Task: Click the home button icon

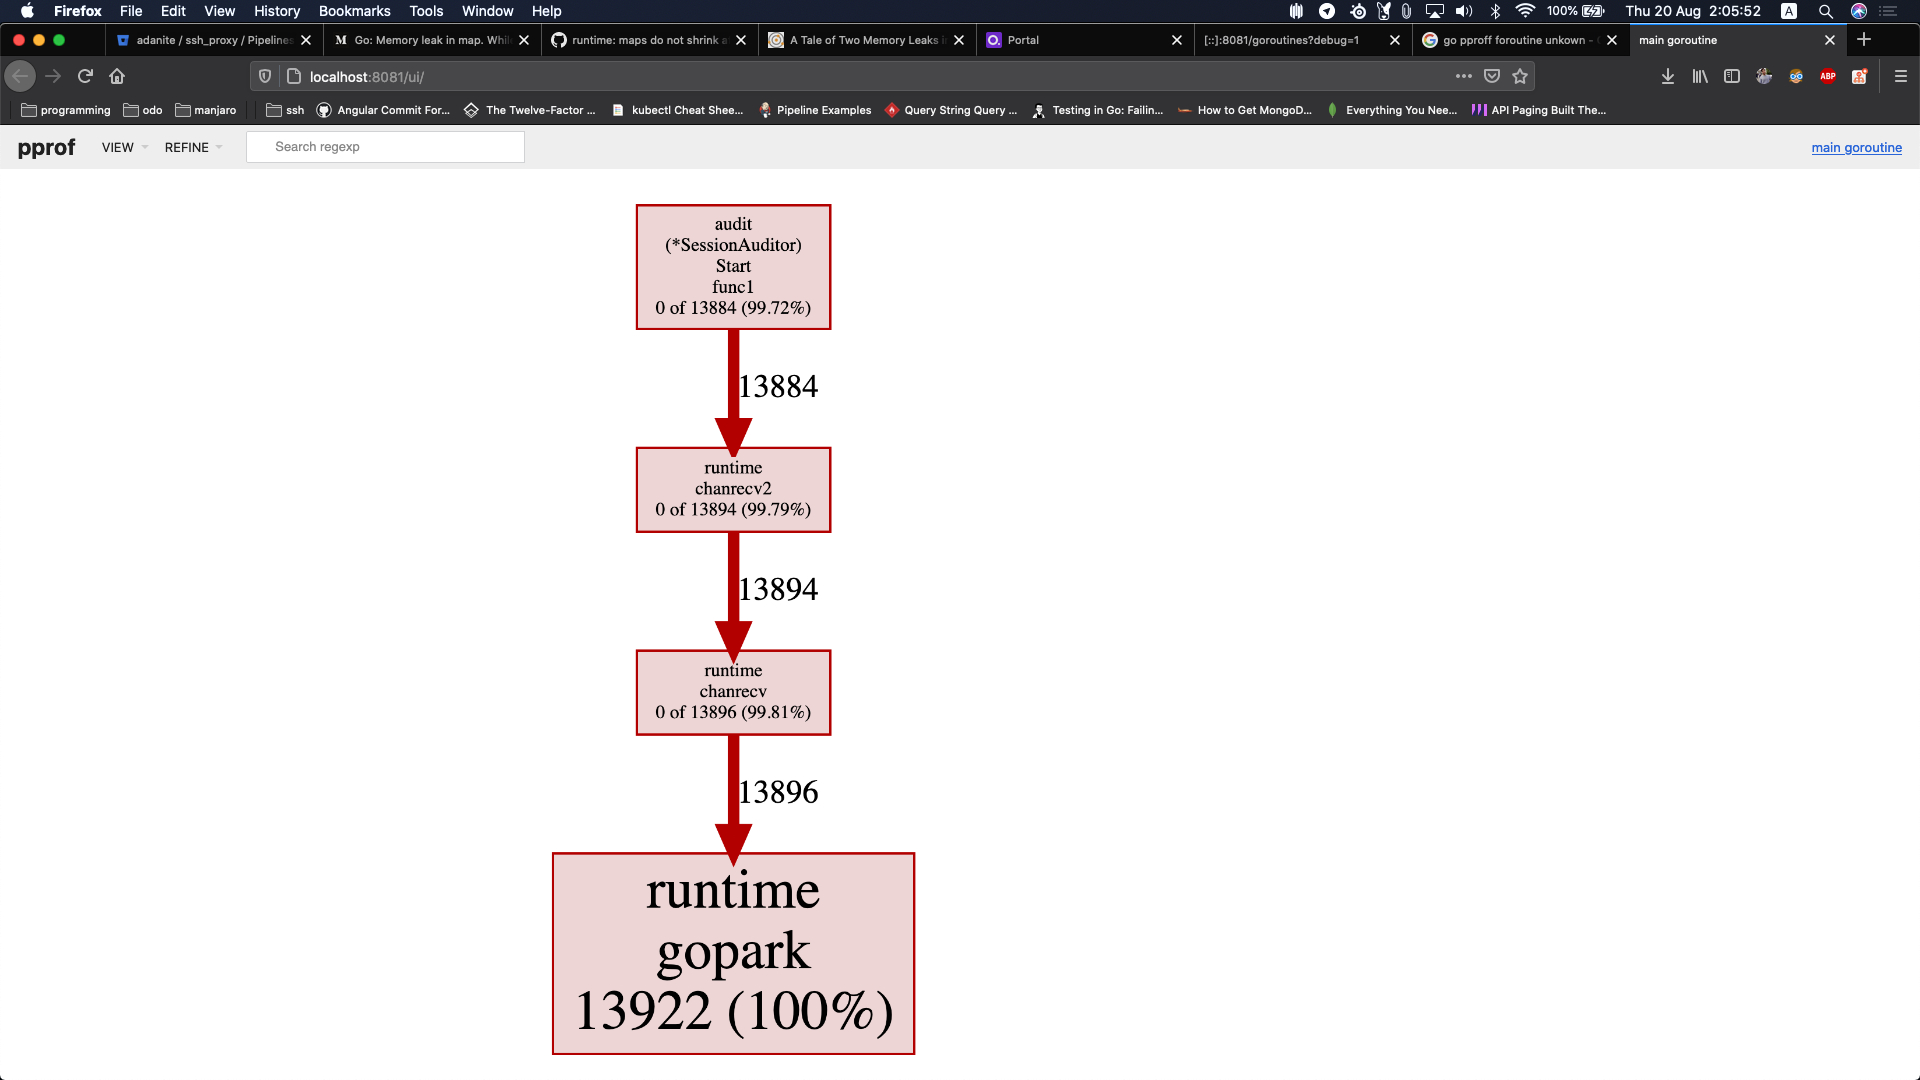Action: coord(117,76)
